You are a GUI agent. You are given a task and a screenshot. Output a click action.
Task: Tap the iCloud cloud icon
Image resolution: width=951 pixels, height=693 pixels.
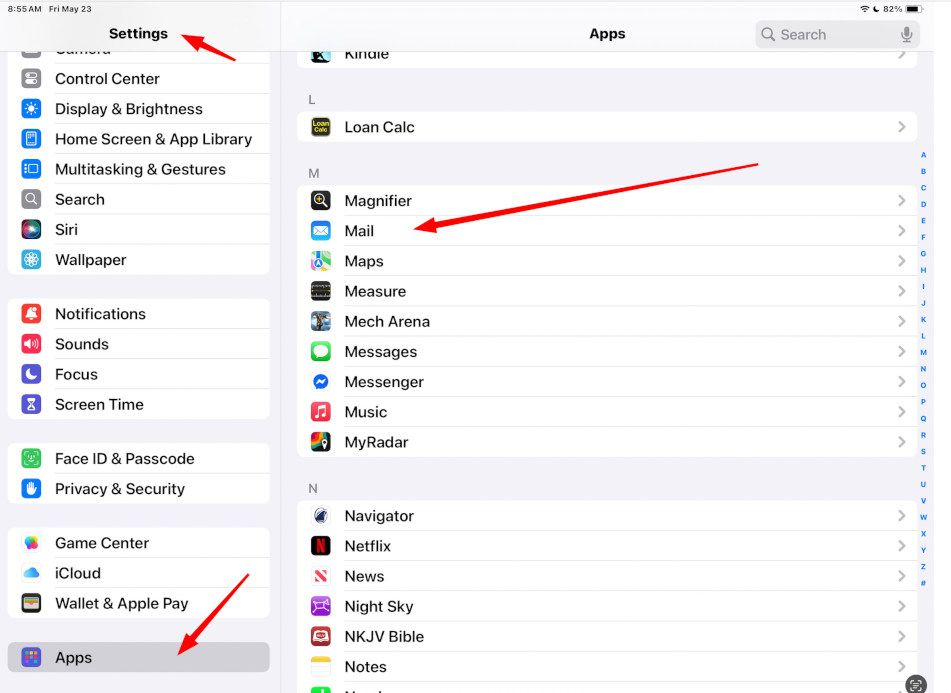pos(31,573)
